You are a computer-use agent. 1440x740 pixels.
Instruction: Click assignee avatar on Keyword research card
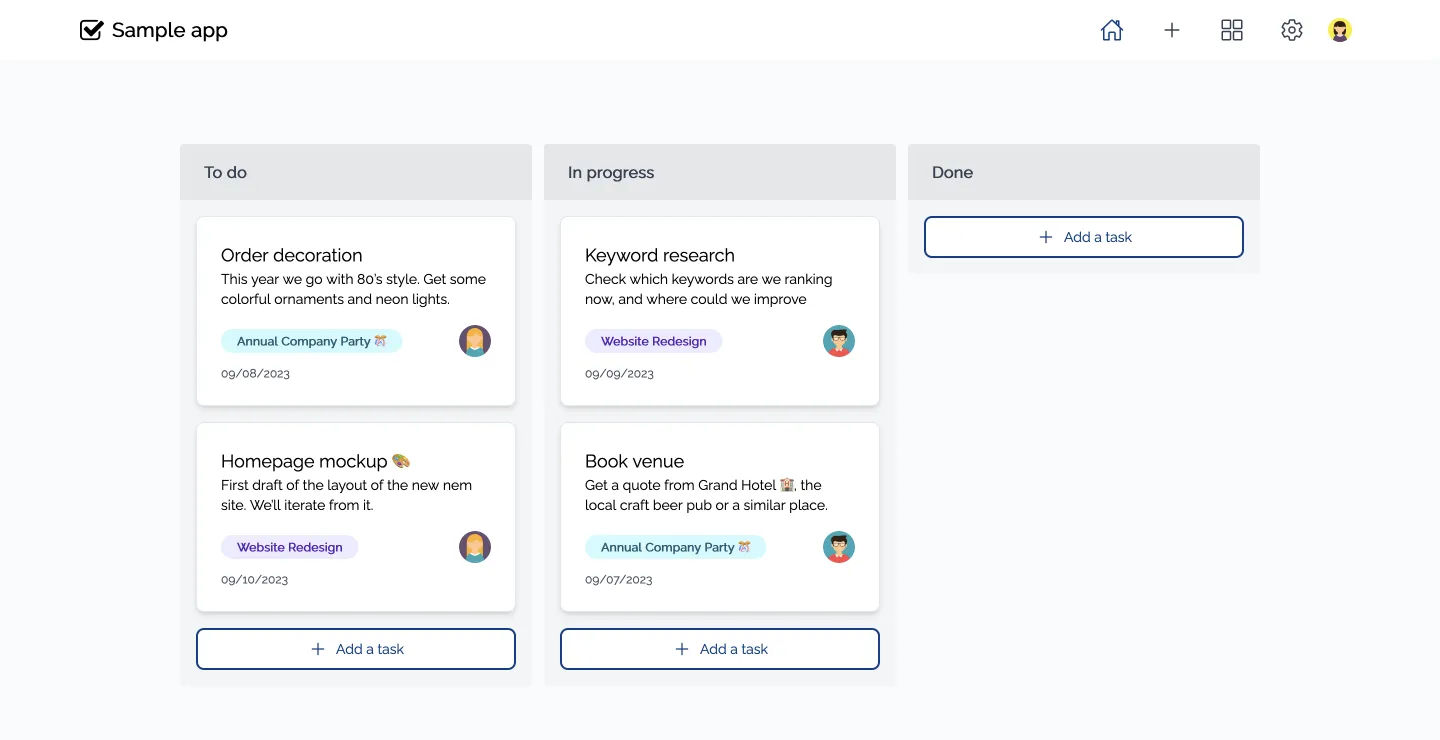pos(839,341)
